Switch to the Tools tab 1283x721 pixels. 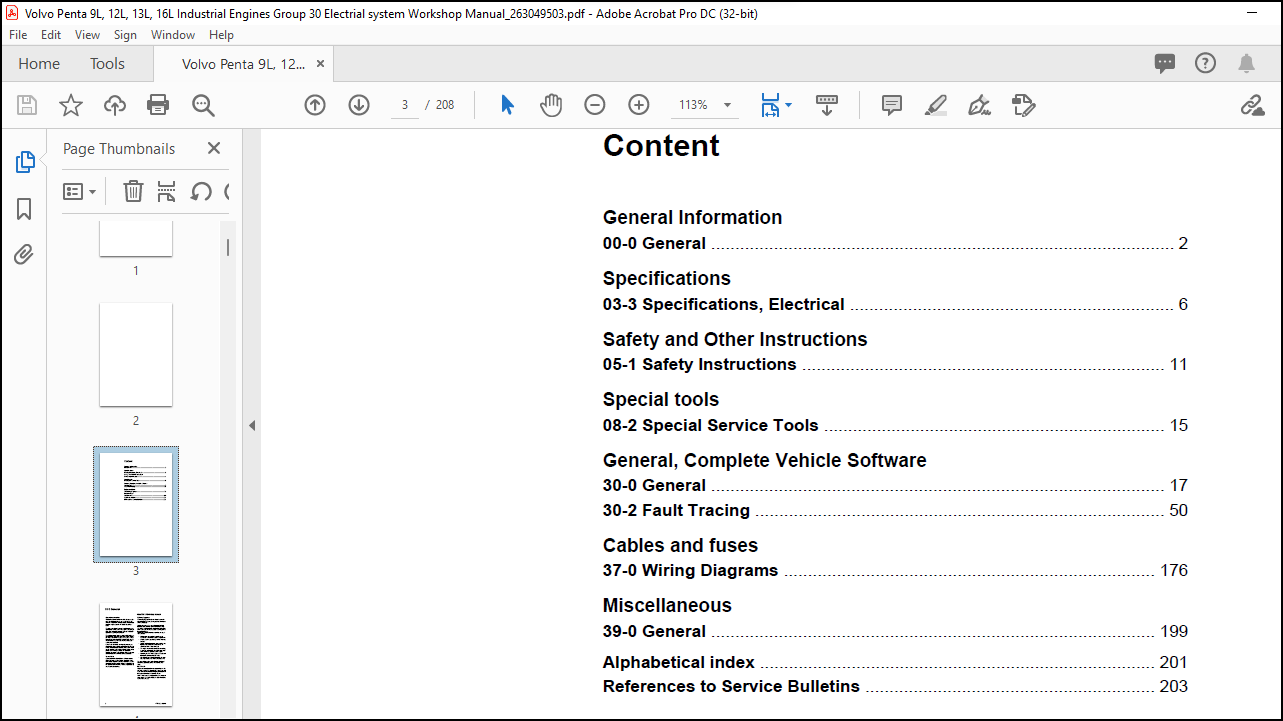107,63
